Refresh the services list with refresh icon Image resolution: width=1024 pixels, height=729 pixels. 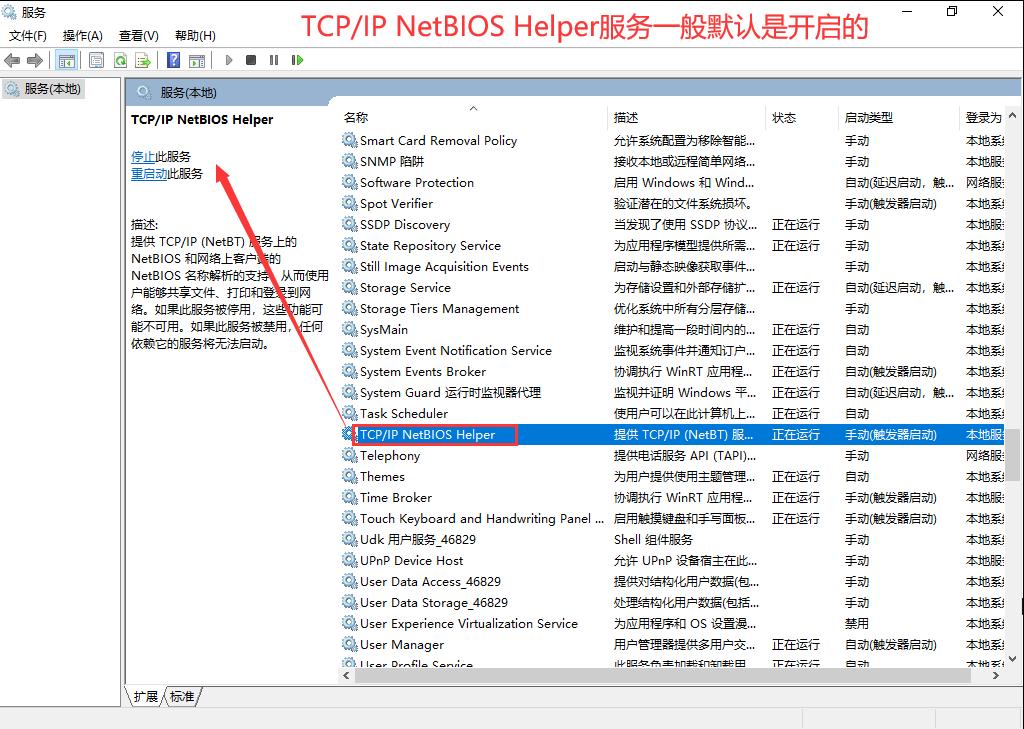tap(121, 59)
